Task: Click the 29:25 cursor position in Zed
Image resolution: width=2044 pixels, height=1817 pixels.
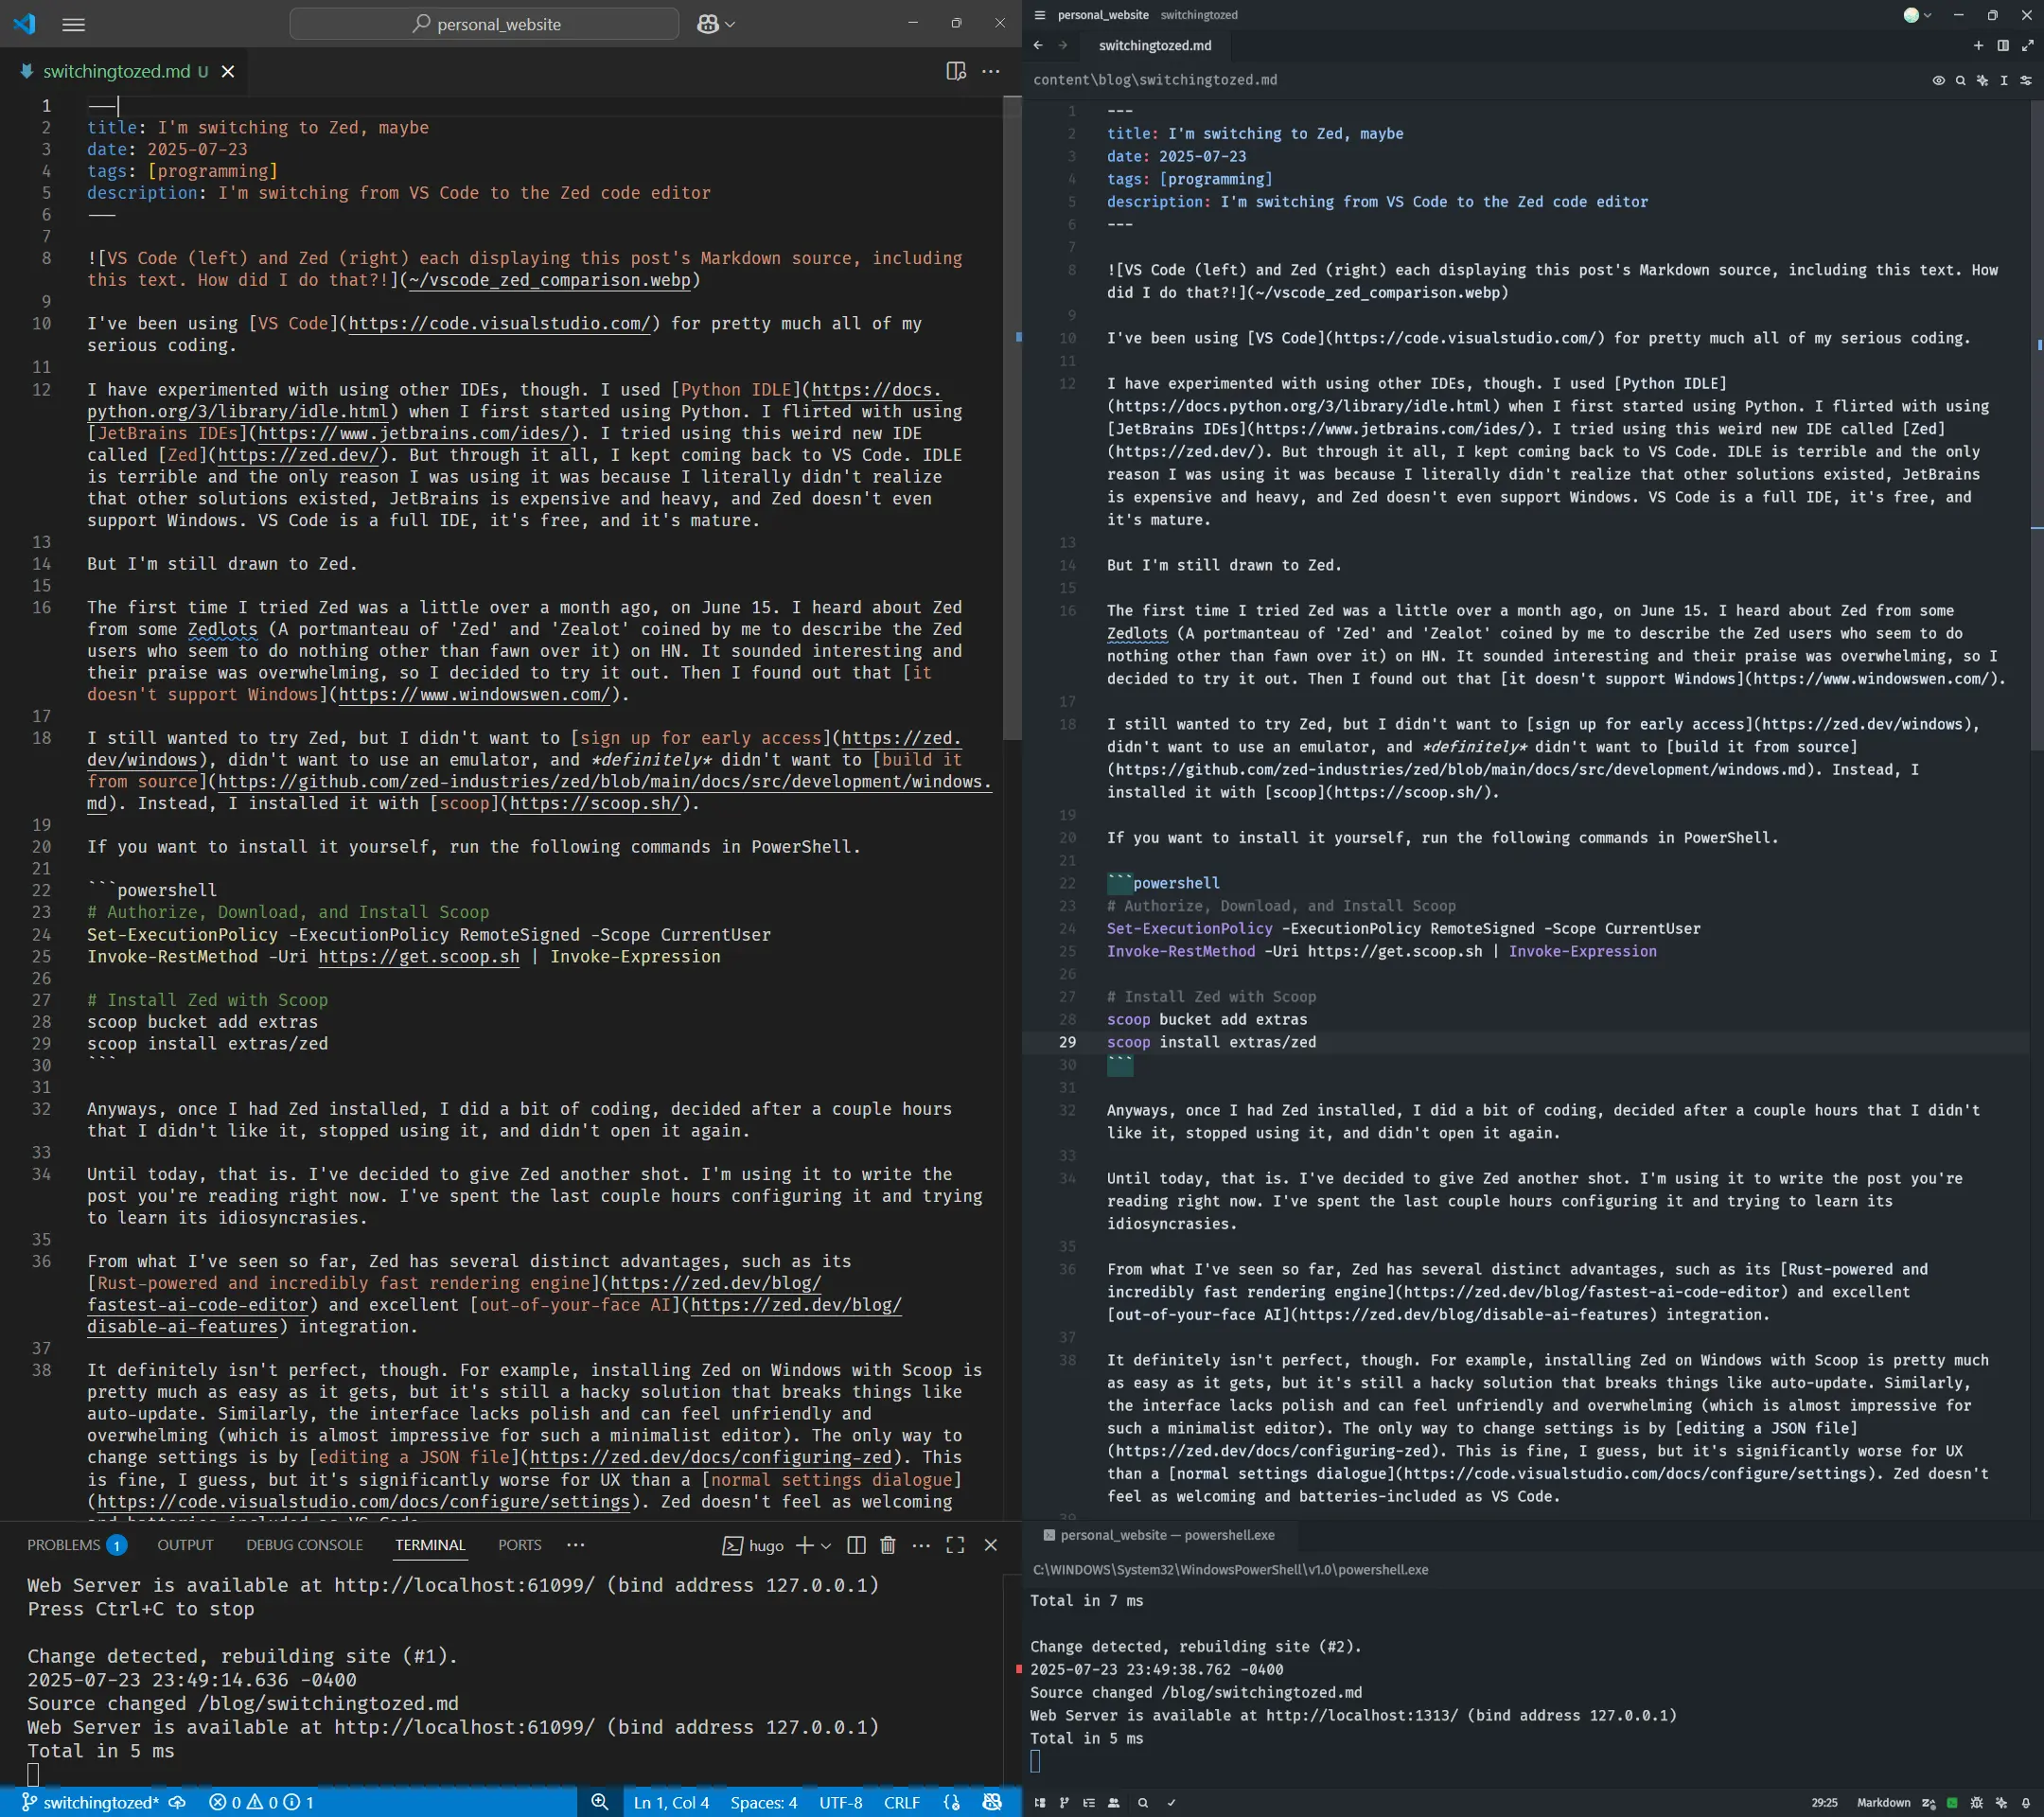Action: (x=1825, y=1803)
